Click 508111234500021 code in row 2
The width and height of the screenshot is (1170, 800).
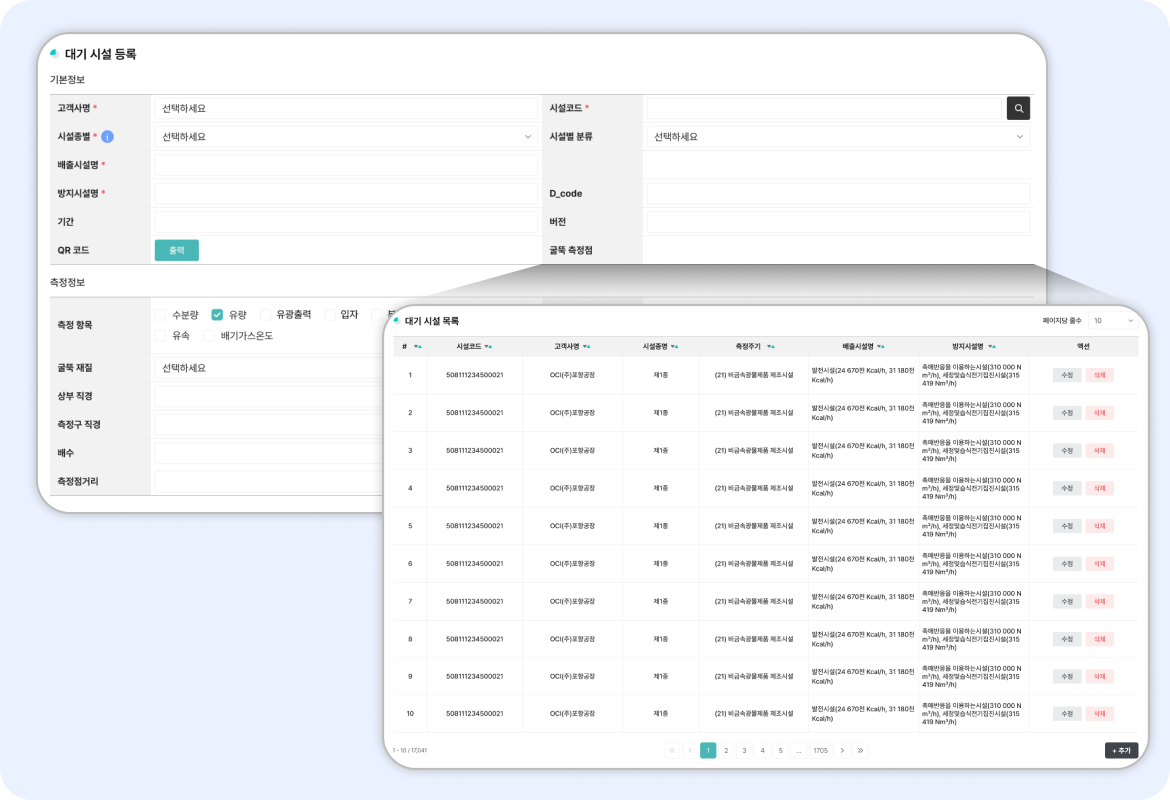pos(475,413)
